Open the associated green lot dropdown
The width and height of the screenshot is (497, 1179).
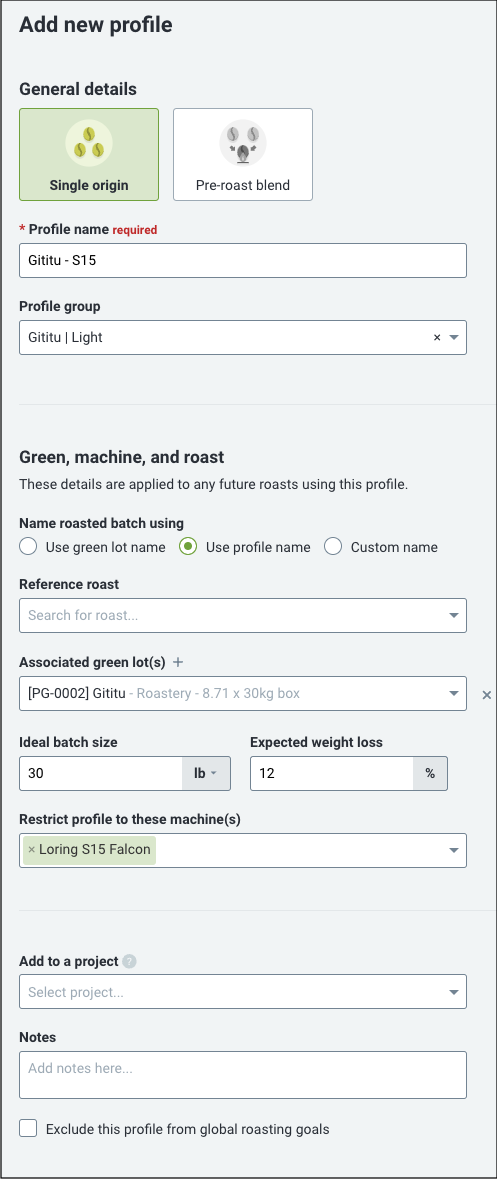tap(243, 693)
